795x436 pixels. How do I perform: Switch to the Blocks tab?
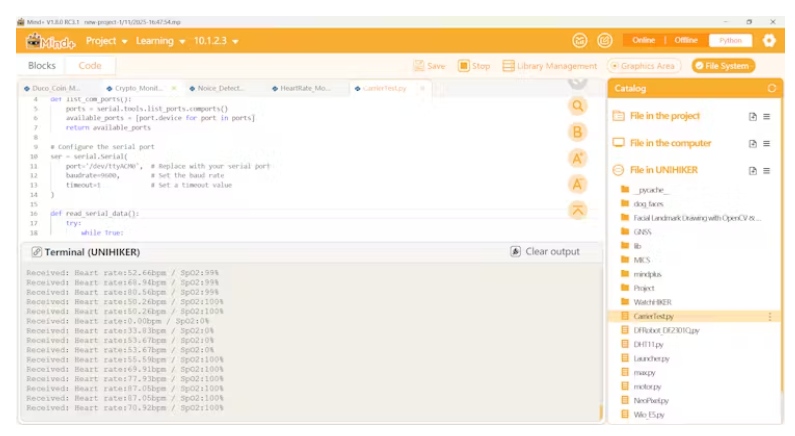42,65
